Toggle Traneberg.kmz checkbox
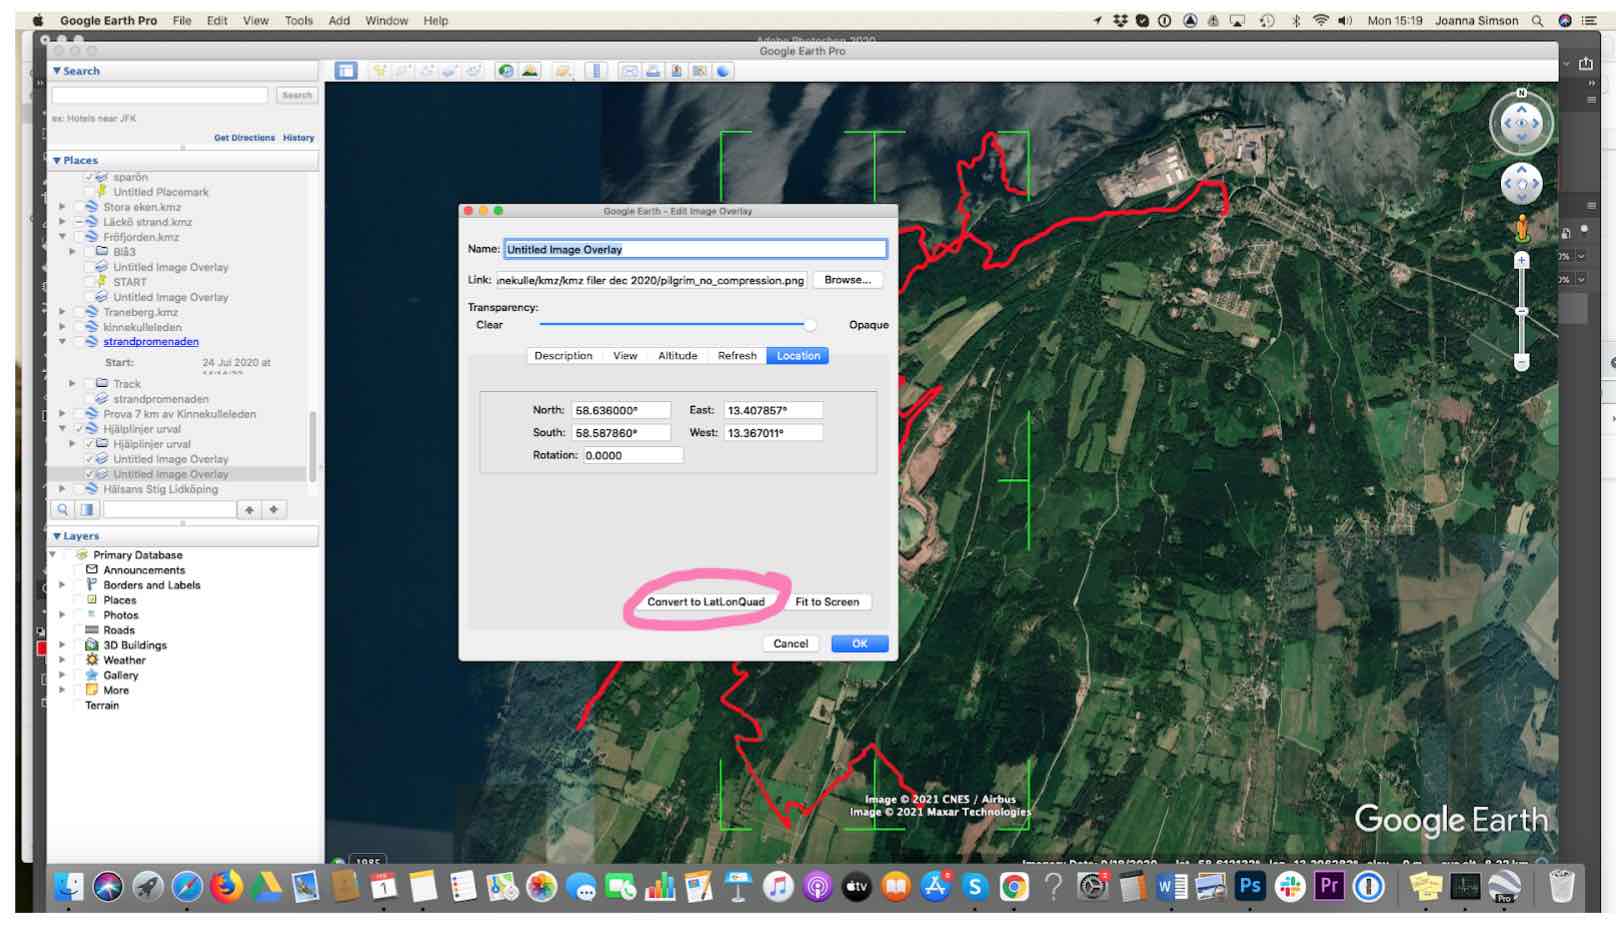Viewport: 1616px width, 932px height. pyautogui.click(x=79, y=312)
